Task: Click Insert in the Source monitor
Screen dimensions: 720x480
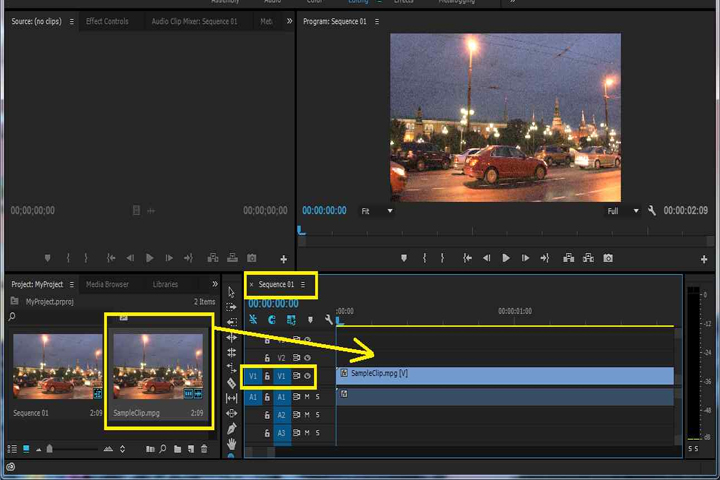Action: (x=213, y=258)
